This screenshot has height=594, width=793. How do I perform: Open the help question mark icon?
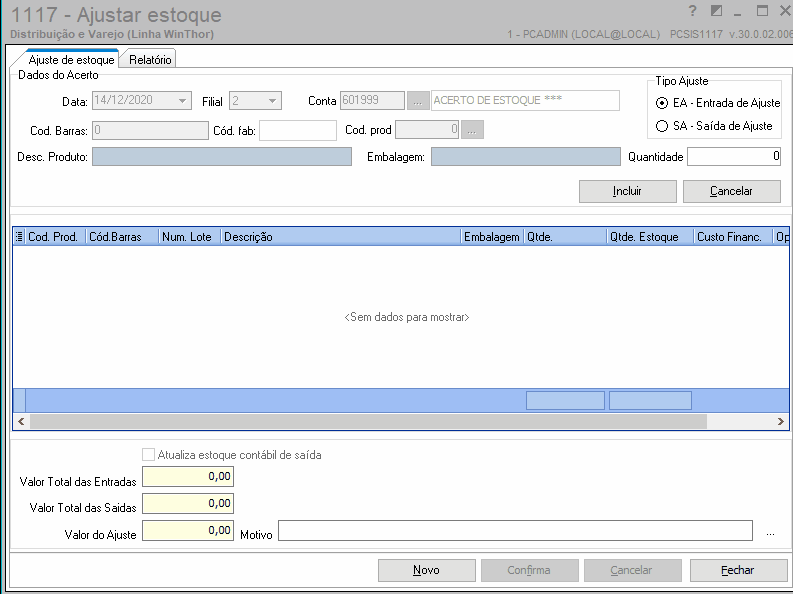692,11
